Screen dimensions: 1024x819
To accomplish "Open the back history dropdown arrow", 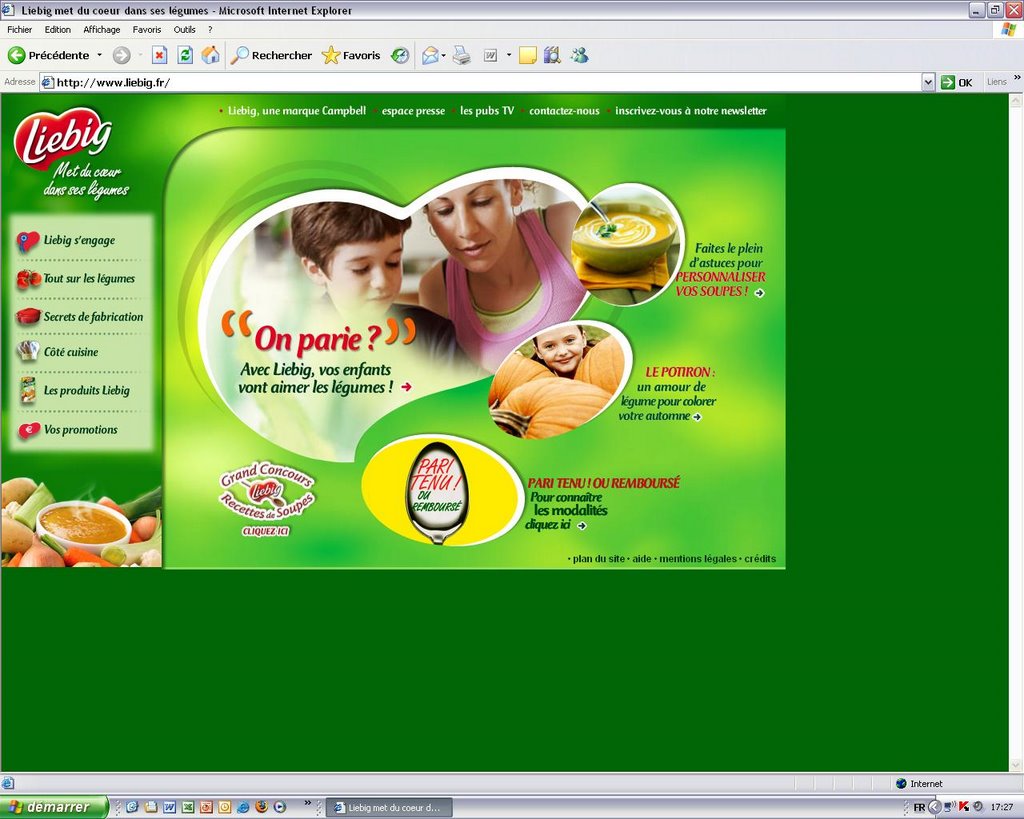I will [99, 56].
